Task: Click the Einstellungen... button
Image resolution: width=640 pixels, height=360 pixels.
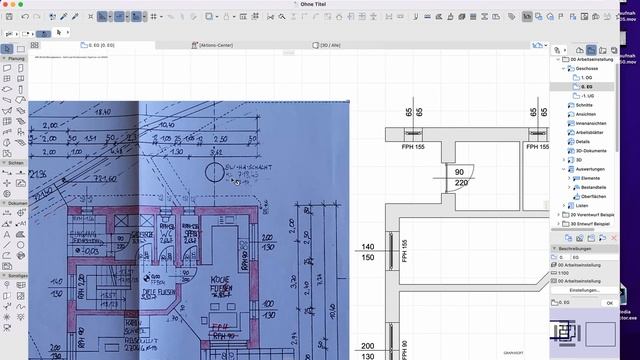Action: [584, 290]
